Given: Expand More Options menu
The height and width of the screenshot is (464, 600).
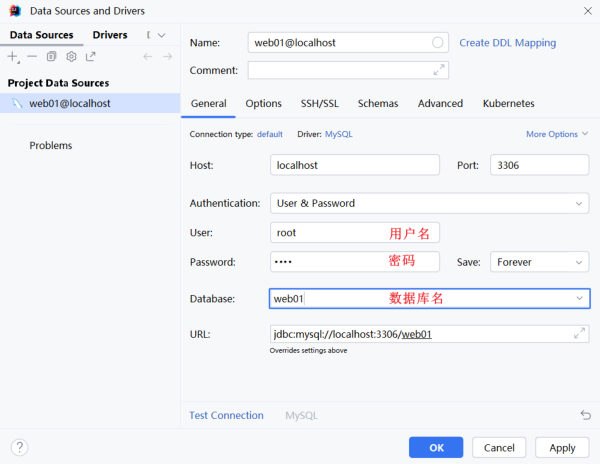Looking at the screenshot, I should point(557,134).
